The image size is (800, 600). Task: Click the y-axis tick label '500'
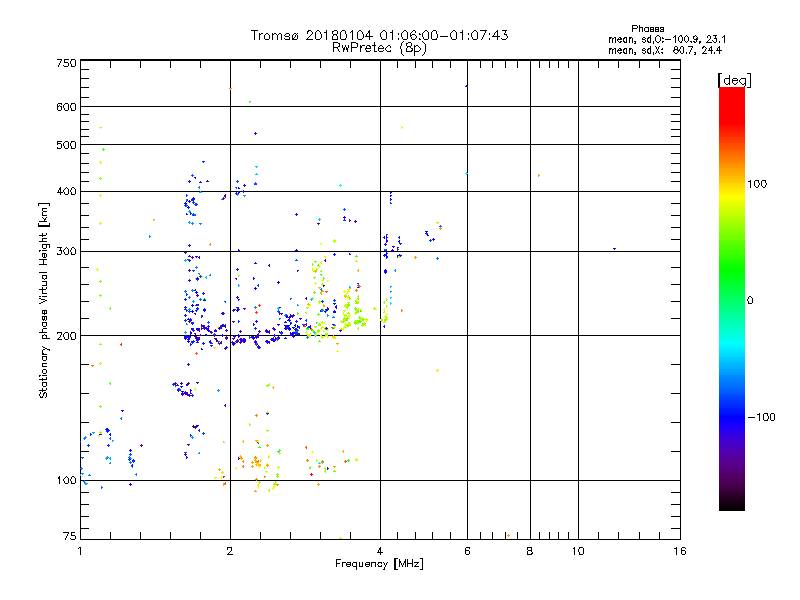tap(66, 145)
